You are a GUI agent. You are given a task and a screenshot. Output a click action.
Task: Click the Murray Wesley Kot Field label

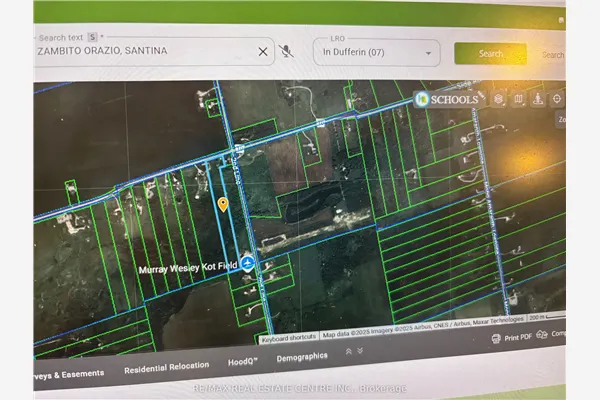pos(188,268)
